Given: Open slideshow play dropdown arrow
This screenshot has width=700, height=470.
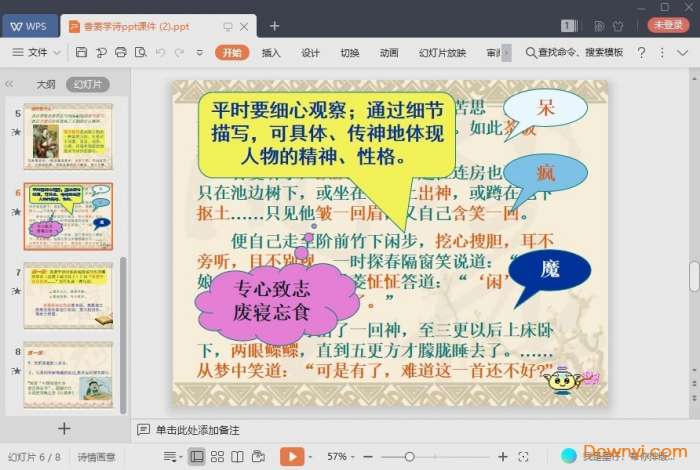Looking at the screenshot, I should [310, 457].
